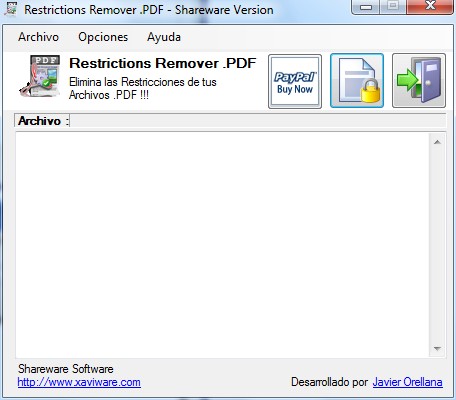Viewport: 456px width, 400px height.
Task: Open the Ayuda menu
Action: click(164, 37)
